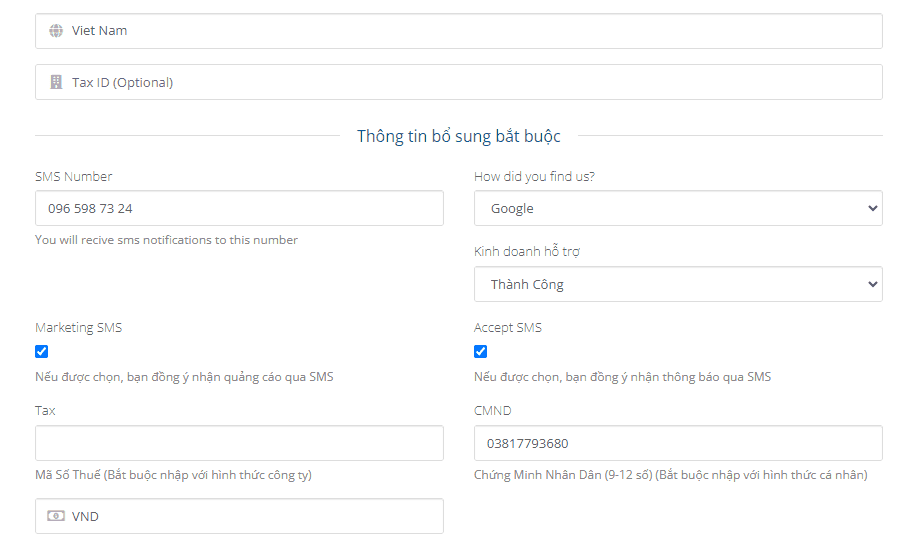Click the SMS Number label
This screenshot has width=915, height=550.
point(74,177)
